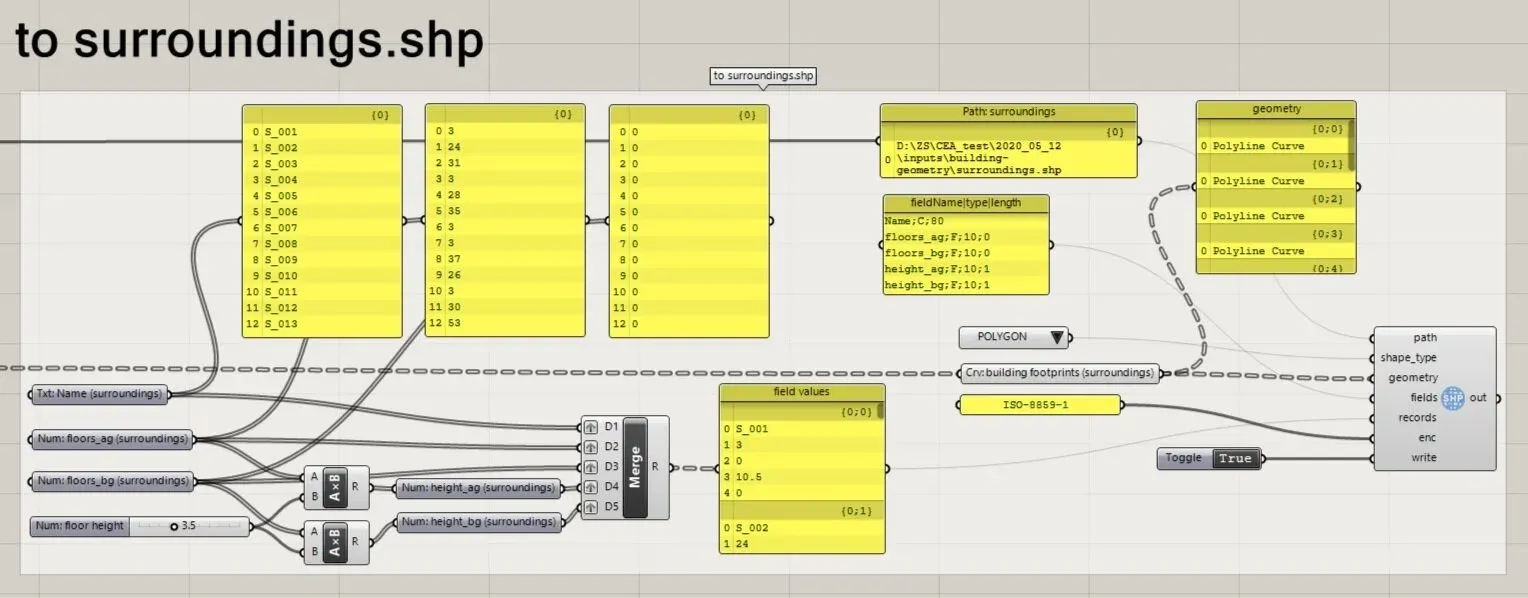Viewport: 1528px width, 598px height.
Task: Select the Num: floors_ag (surroundings) parameter
Action: (x=111, y=438)
